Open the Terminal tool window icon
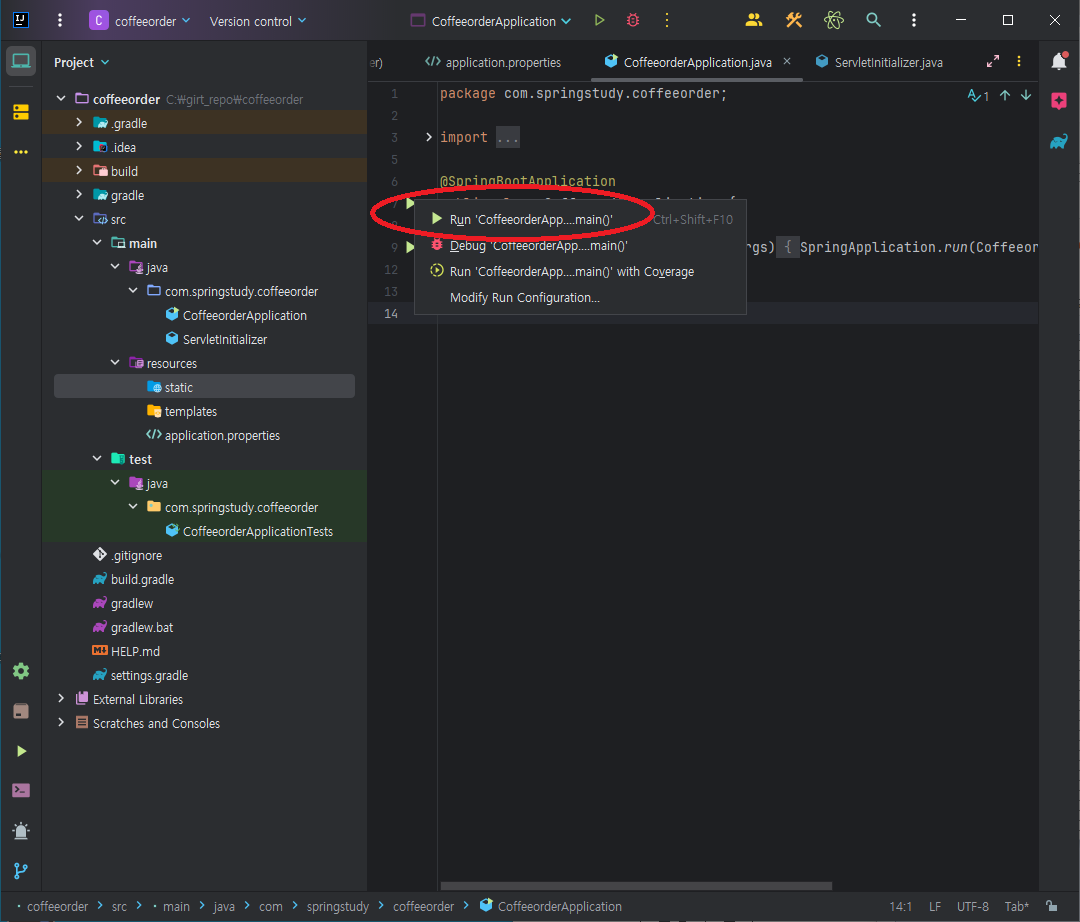Viewport: 1080px width, 922px height. pyautogui.click(x=21, y=790)
